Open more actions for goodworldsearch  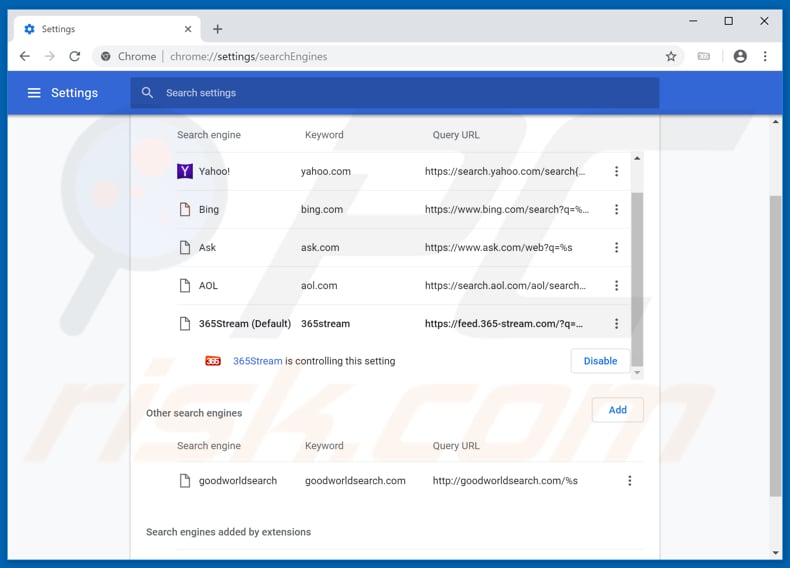coord(629,481)
